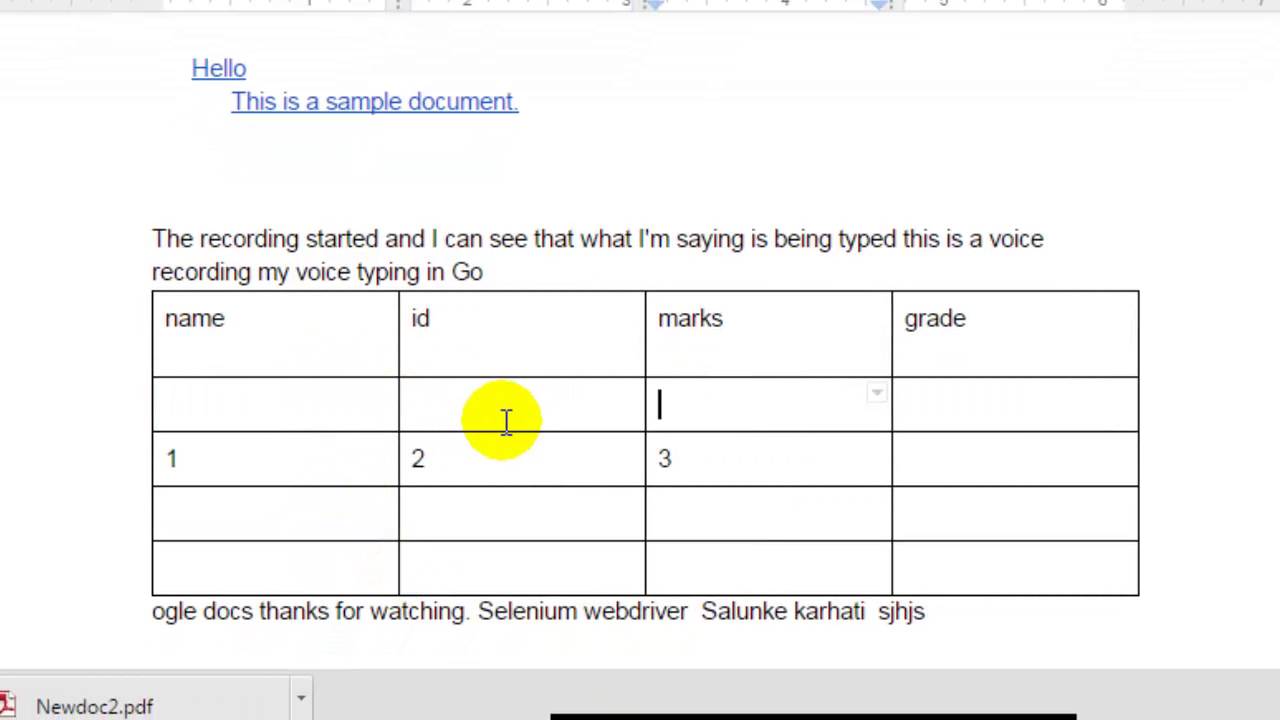Select the "name" header cell
Viewport: 1280px width, 720px height.
[x=275, y=334]
